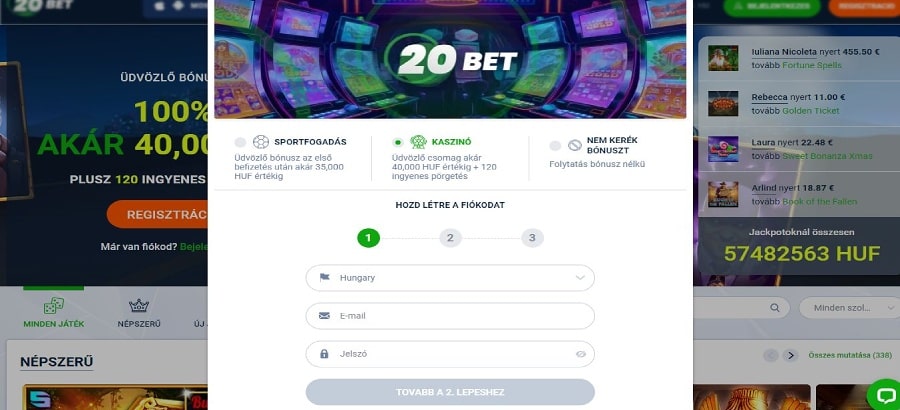Click the E-mail input field

450,316
